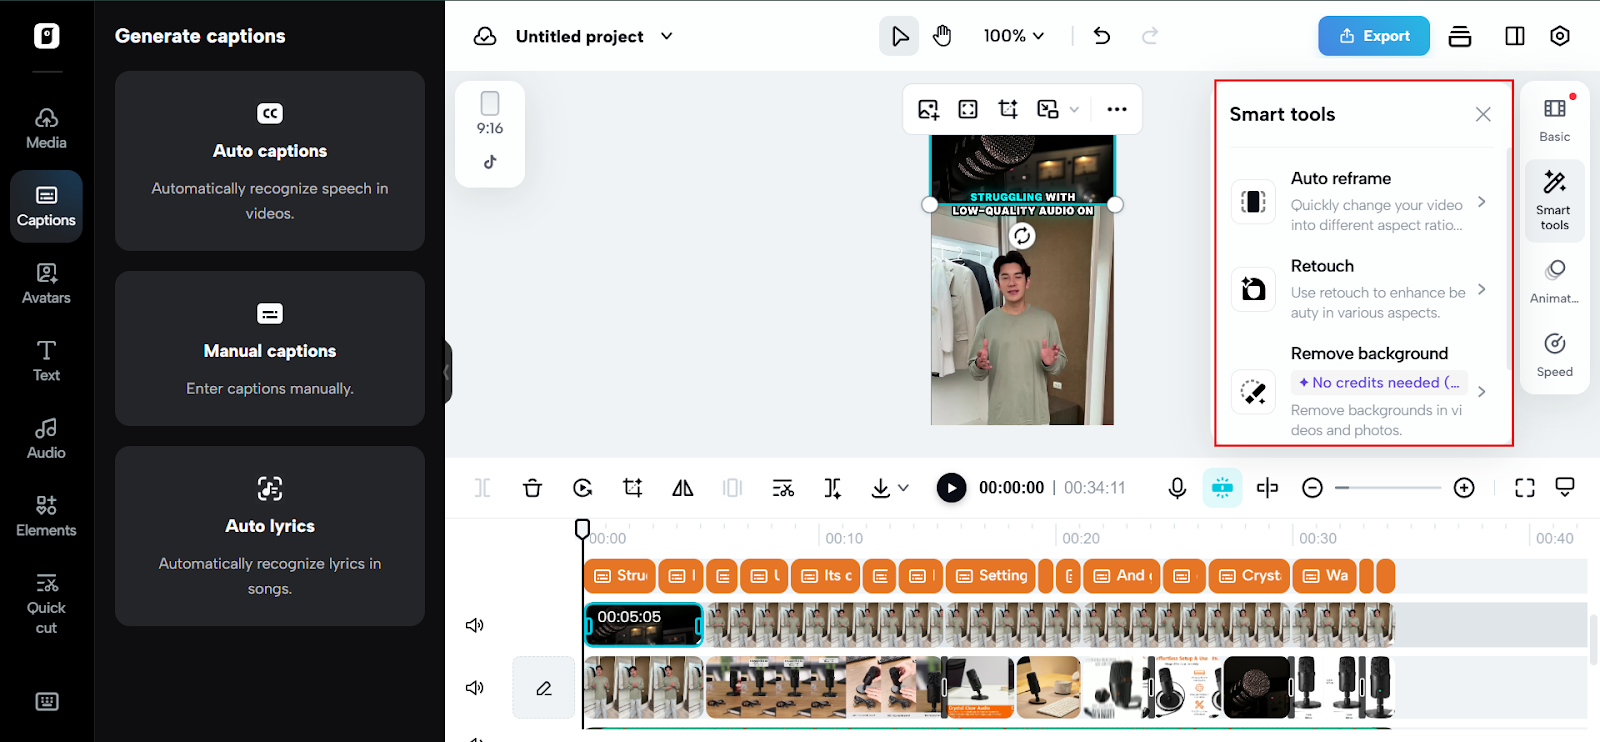Select the 00:05:05 video clip
The image size is (1600, 742).
[x=643, y=625]
